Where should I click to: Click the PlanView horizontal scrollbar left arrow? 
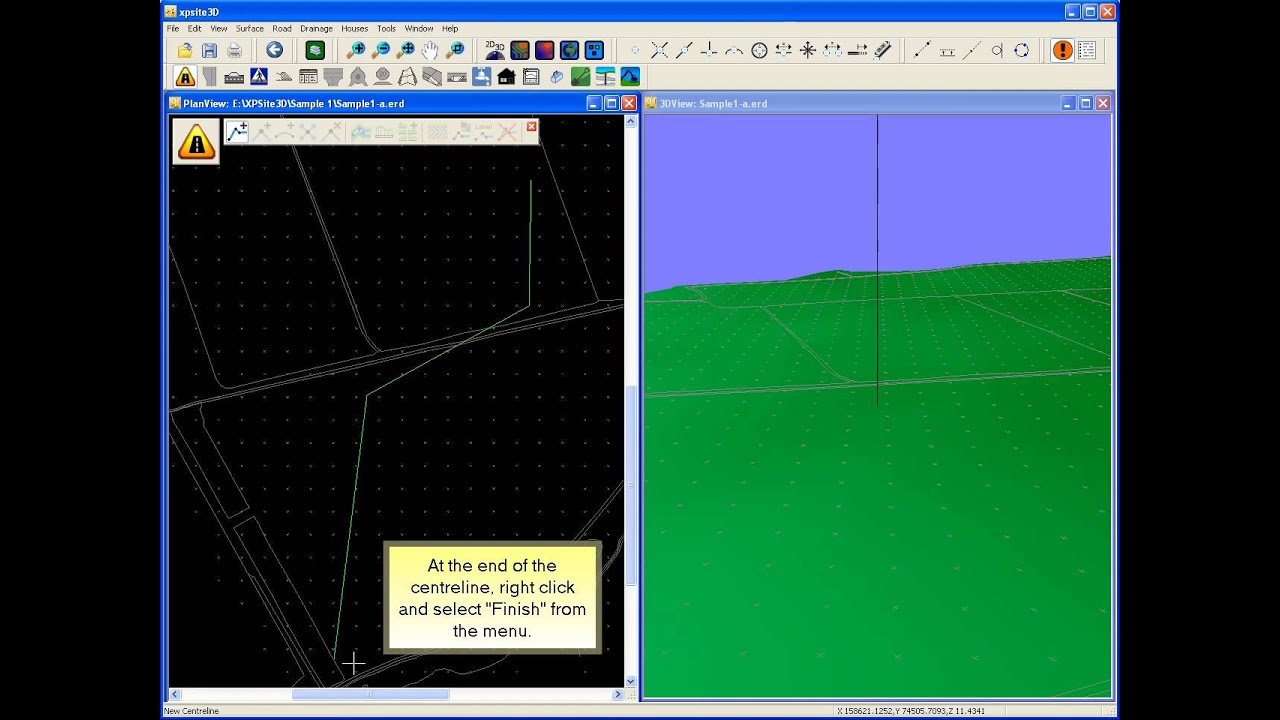[x=175, y=694]
